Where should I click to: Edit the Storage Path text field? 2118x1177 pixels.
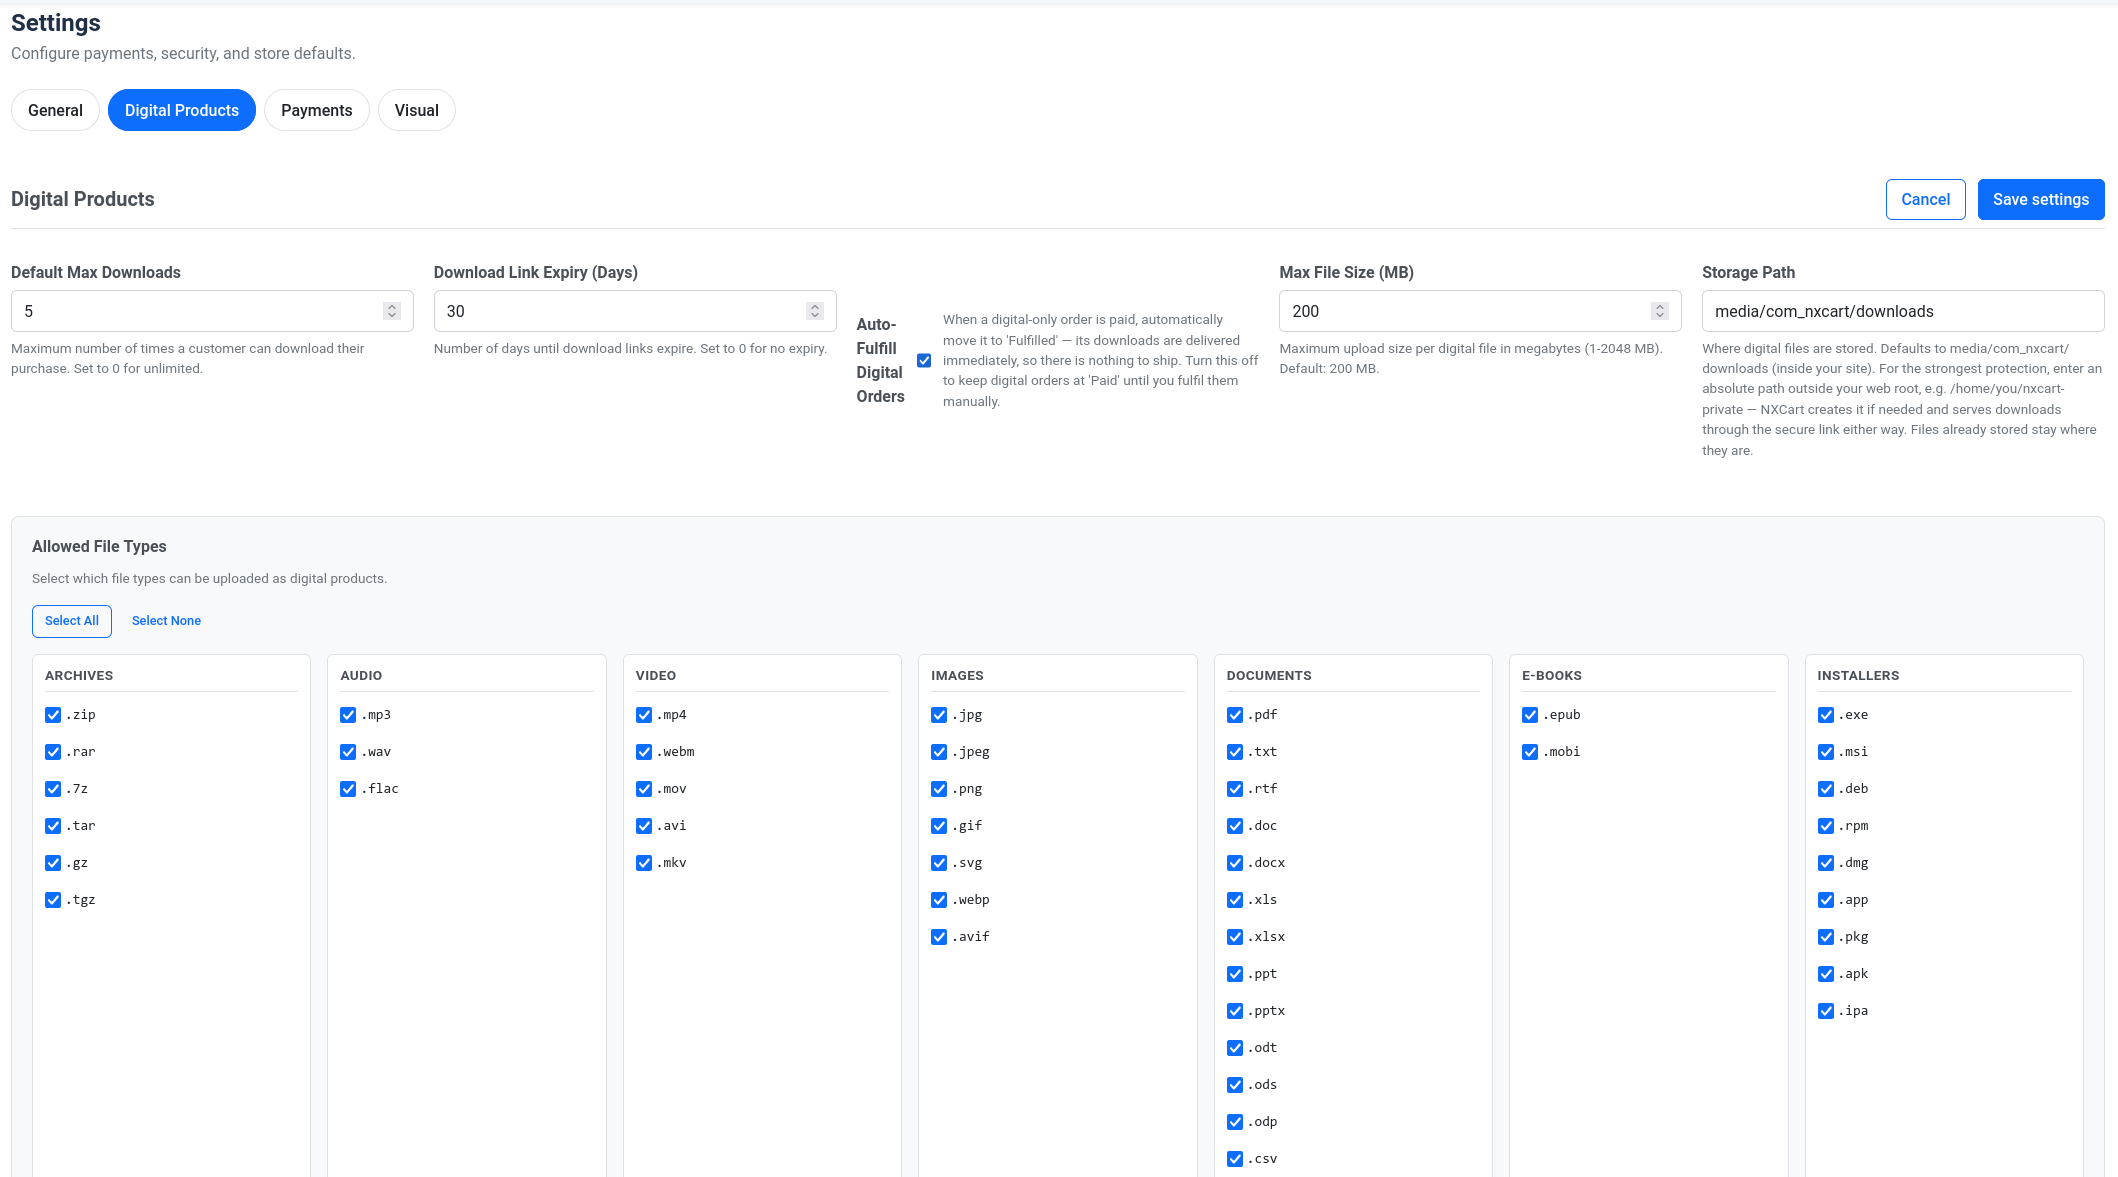pos(1903,311)
